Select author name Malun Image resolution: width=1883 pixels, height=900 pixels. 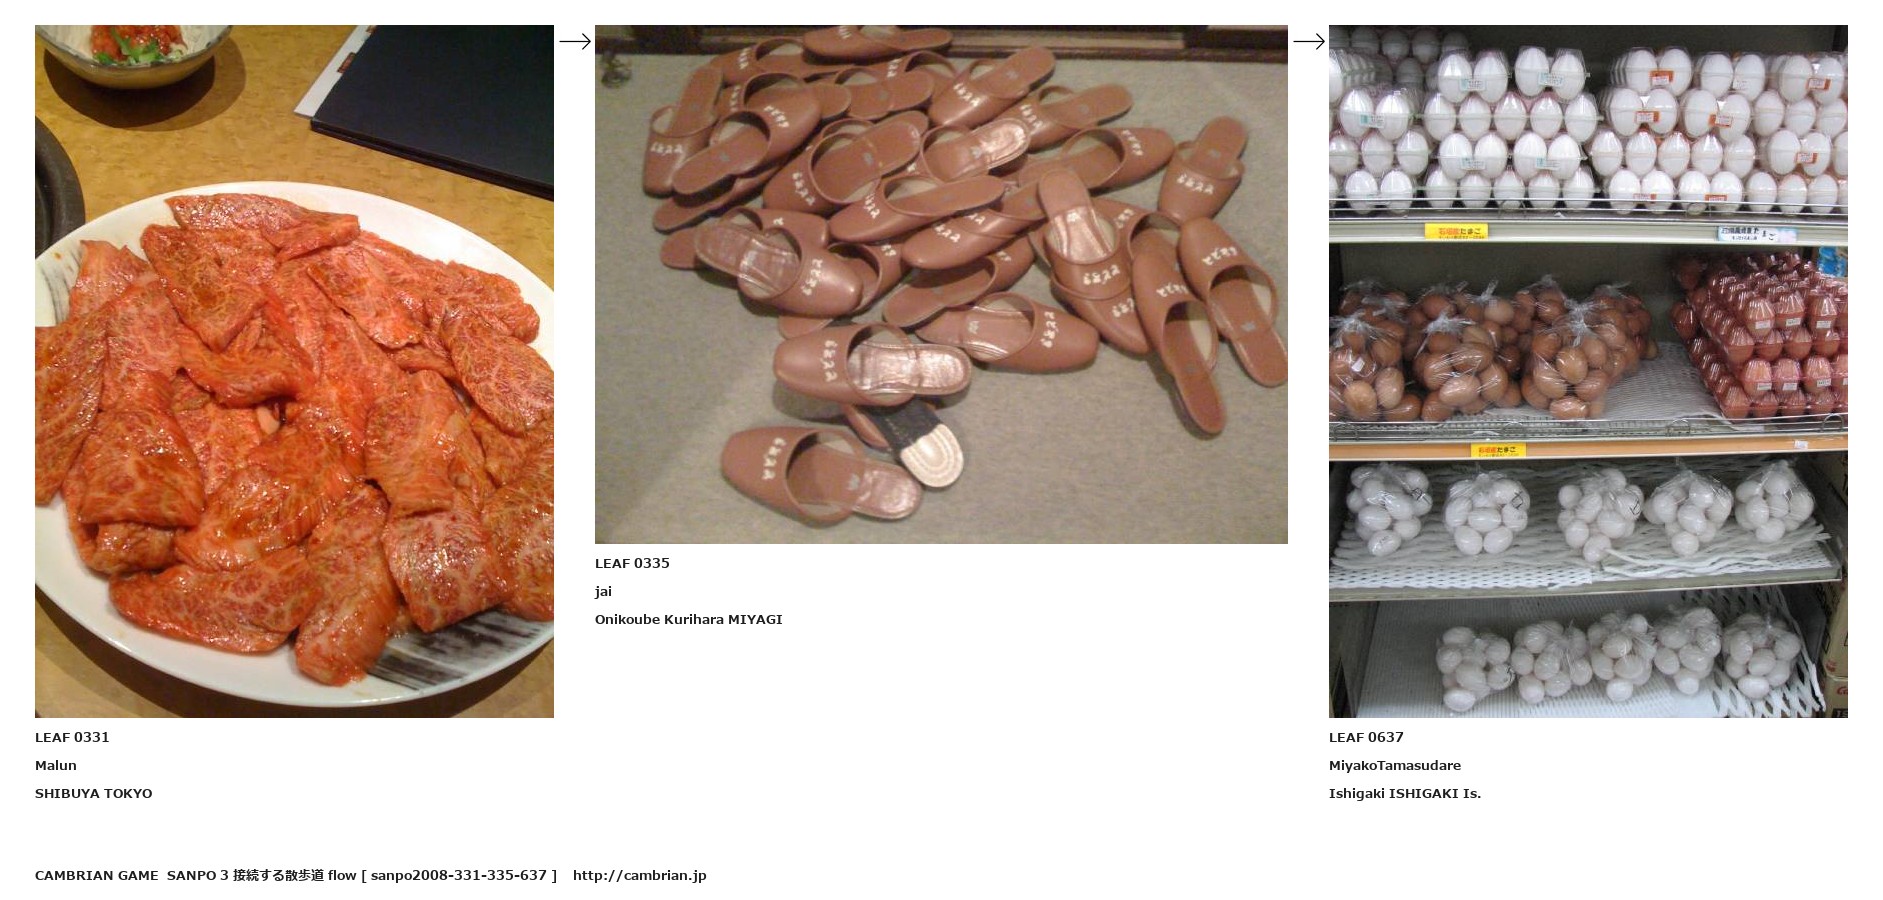point(56,765)
